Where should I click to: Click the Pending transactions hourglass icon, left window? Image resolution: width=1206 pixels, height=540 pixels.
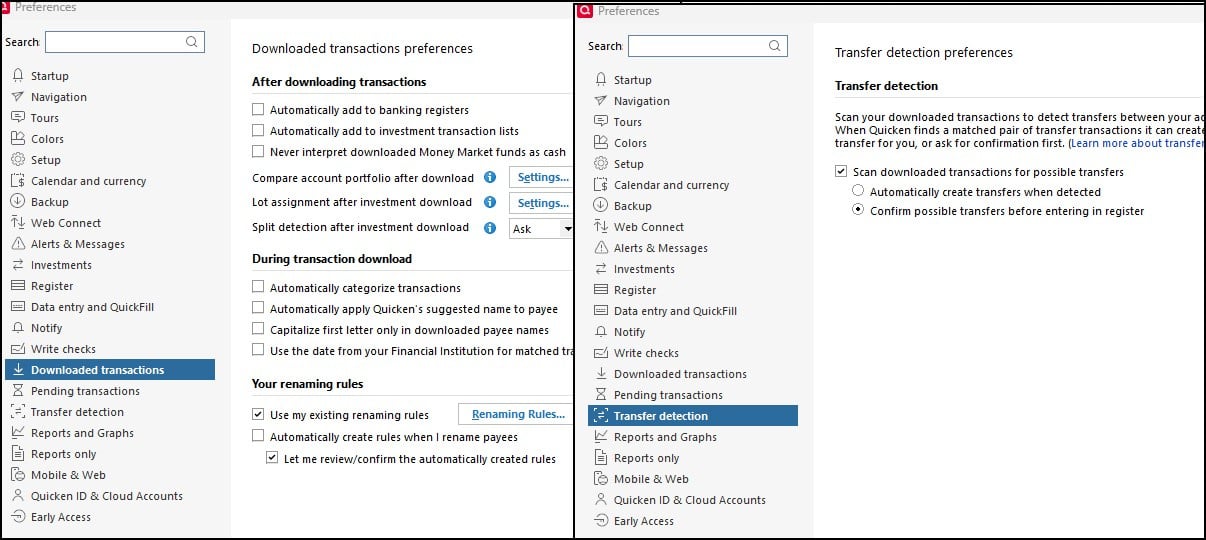[18, 391]
